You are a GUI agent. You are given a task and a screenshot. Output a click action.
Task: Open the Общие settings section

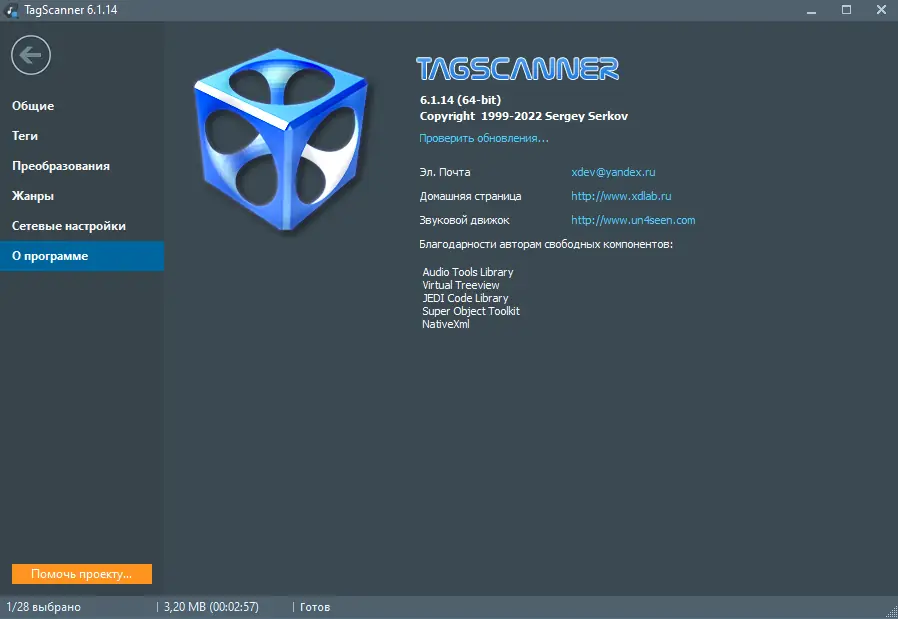(82, 106)
